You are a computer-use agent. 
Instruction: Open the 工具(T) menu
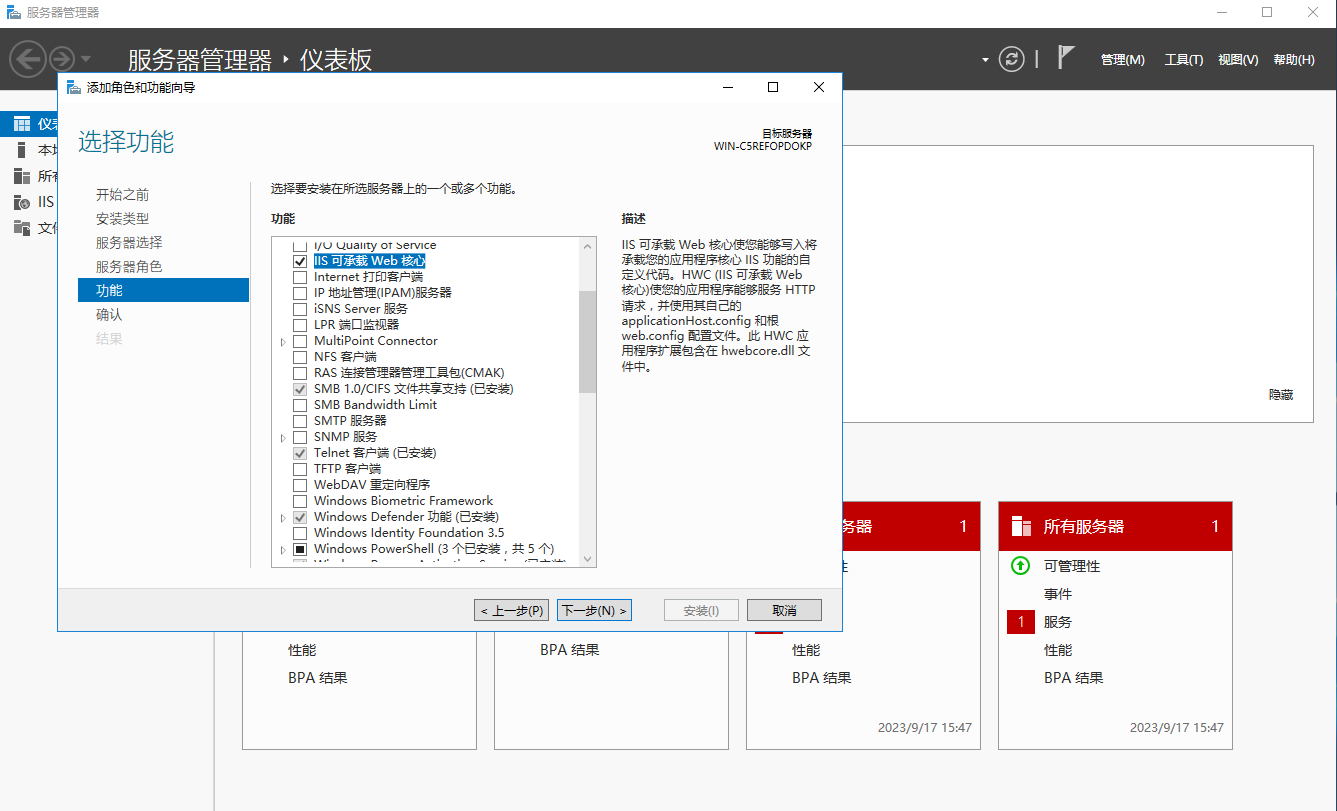point(1183,60)
